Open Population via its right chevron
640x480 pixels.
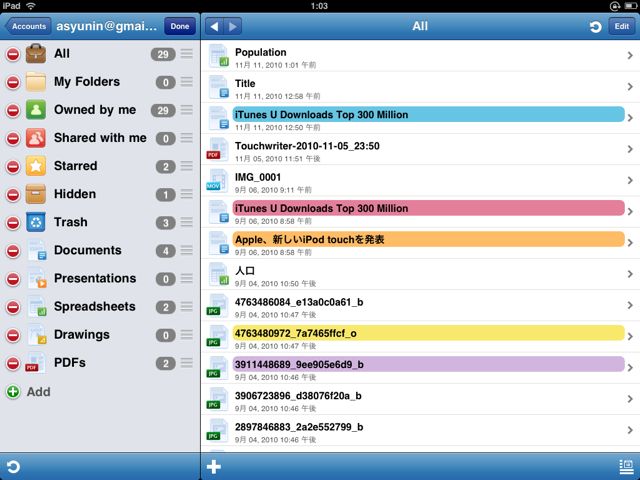pos(630,56)
